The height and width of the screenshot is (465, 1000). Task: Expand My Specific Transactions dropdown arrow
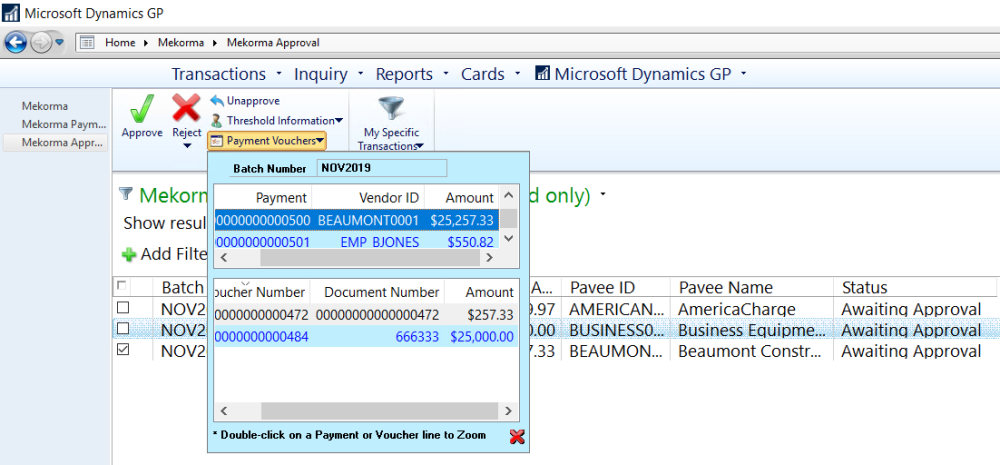421,147
